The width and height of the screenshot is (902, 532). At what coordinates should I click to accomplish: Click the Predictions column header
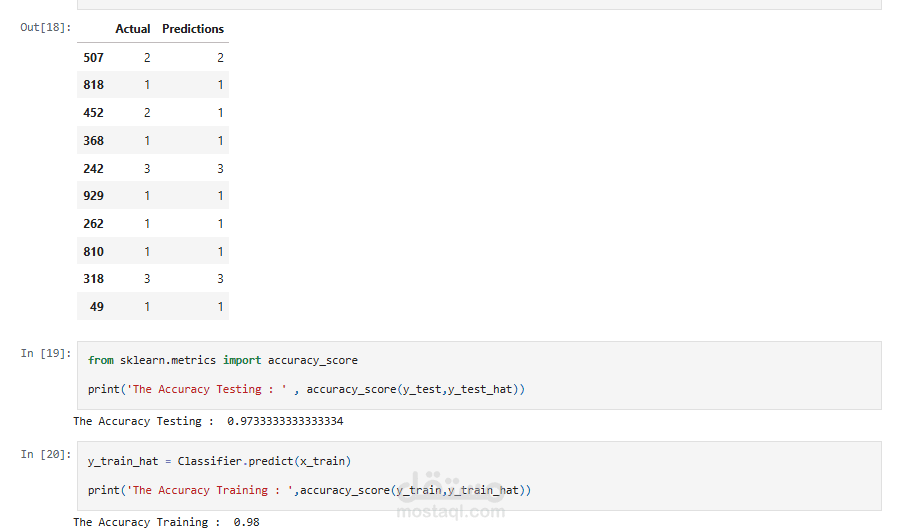(193, 29)
